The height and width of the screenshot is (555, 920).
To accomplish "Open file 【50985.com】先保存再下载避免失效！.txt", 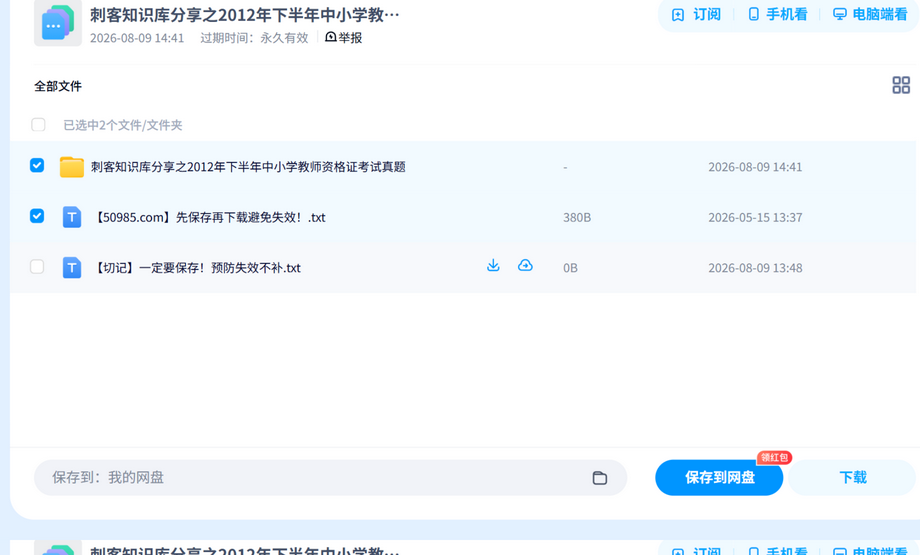I will point(210,217).
